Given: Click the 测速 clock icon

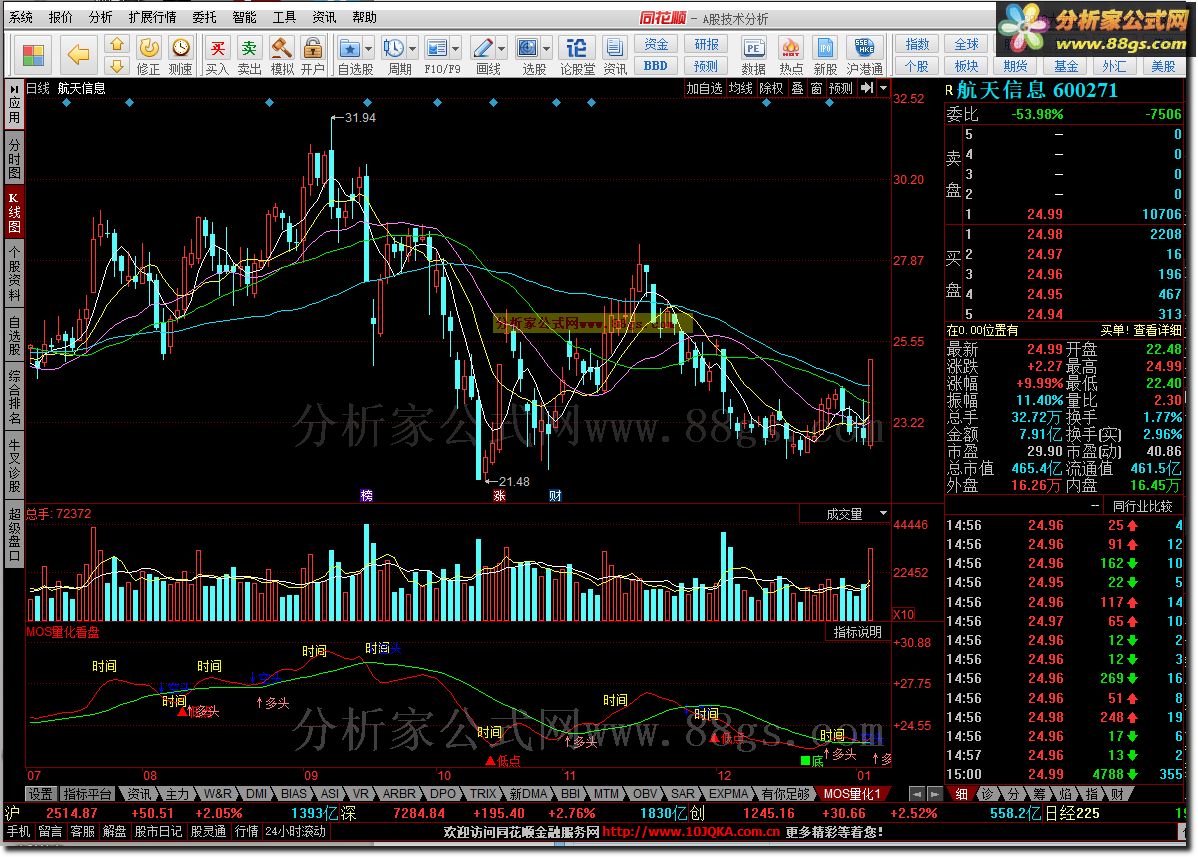Looking at the screenshot, I should point(181,48).
